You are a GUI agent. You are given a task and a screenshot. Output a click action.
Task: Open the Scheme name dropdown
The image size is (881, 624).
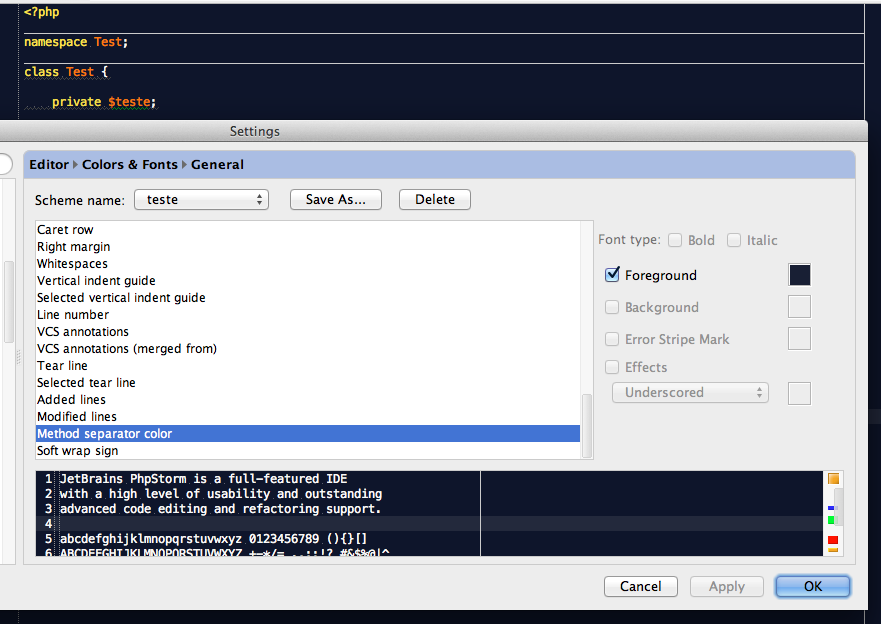(x=201, y=199)
